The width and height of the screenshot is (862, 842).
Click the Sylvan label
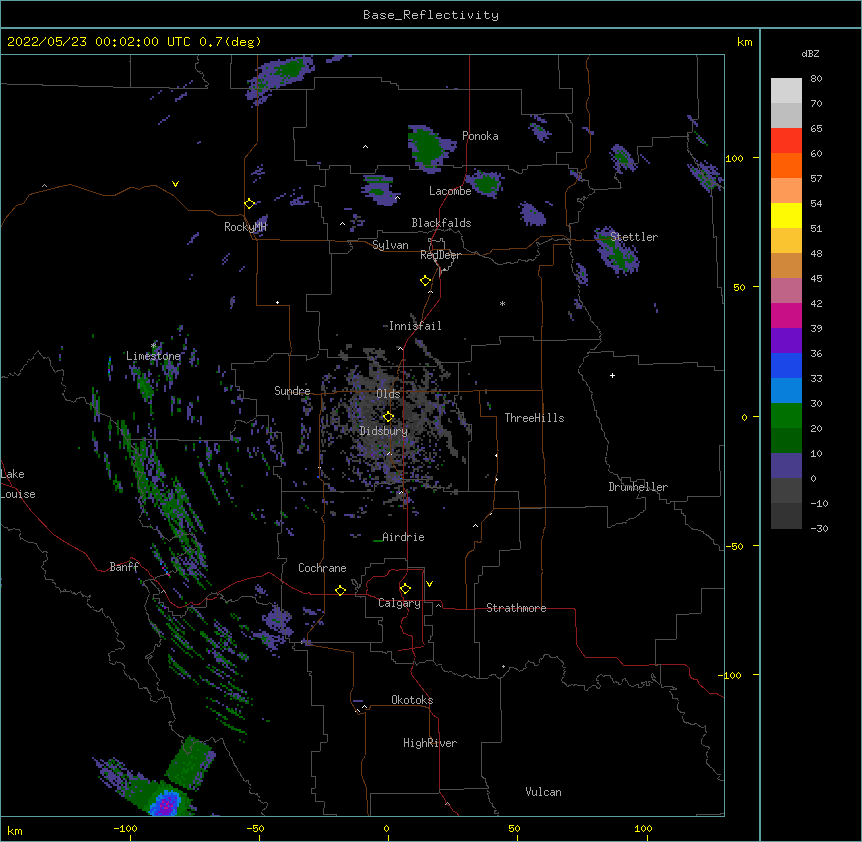(390, 245)
